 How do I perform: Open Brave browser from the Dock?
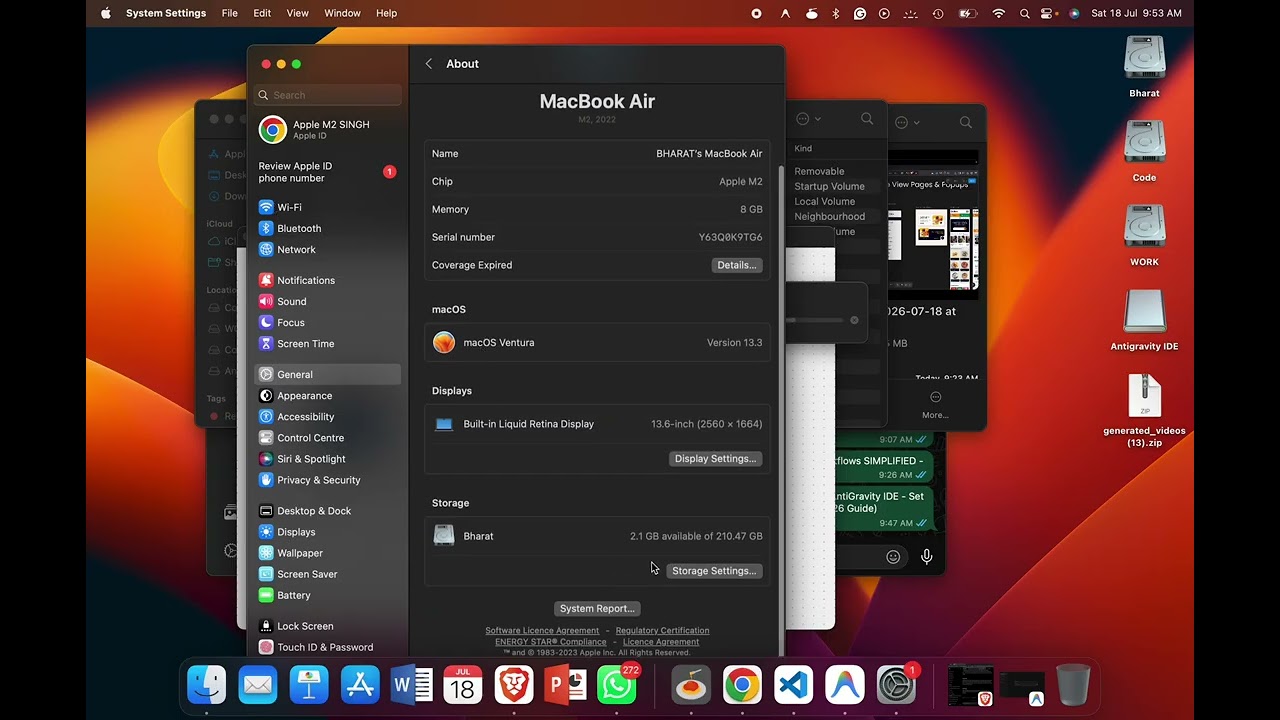click(x=514, y=685)
